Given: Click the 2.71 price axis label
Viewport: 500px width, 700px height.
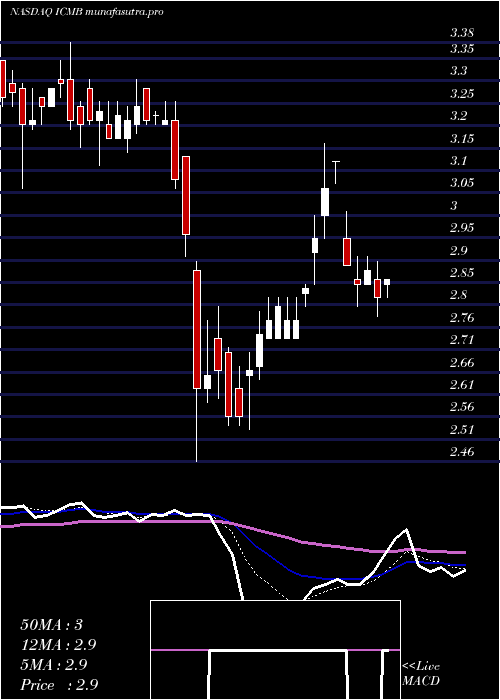Looking at the screenshot, I should 462,340.
